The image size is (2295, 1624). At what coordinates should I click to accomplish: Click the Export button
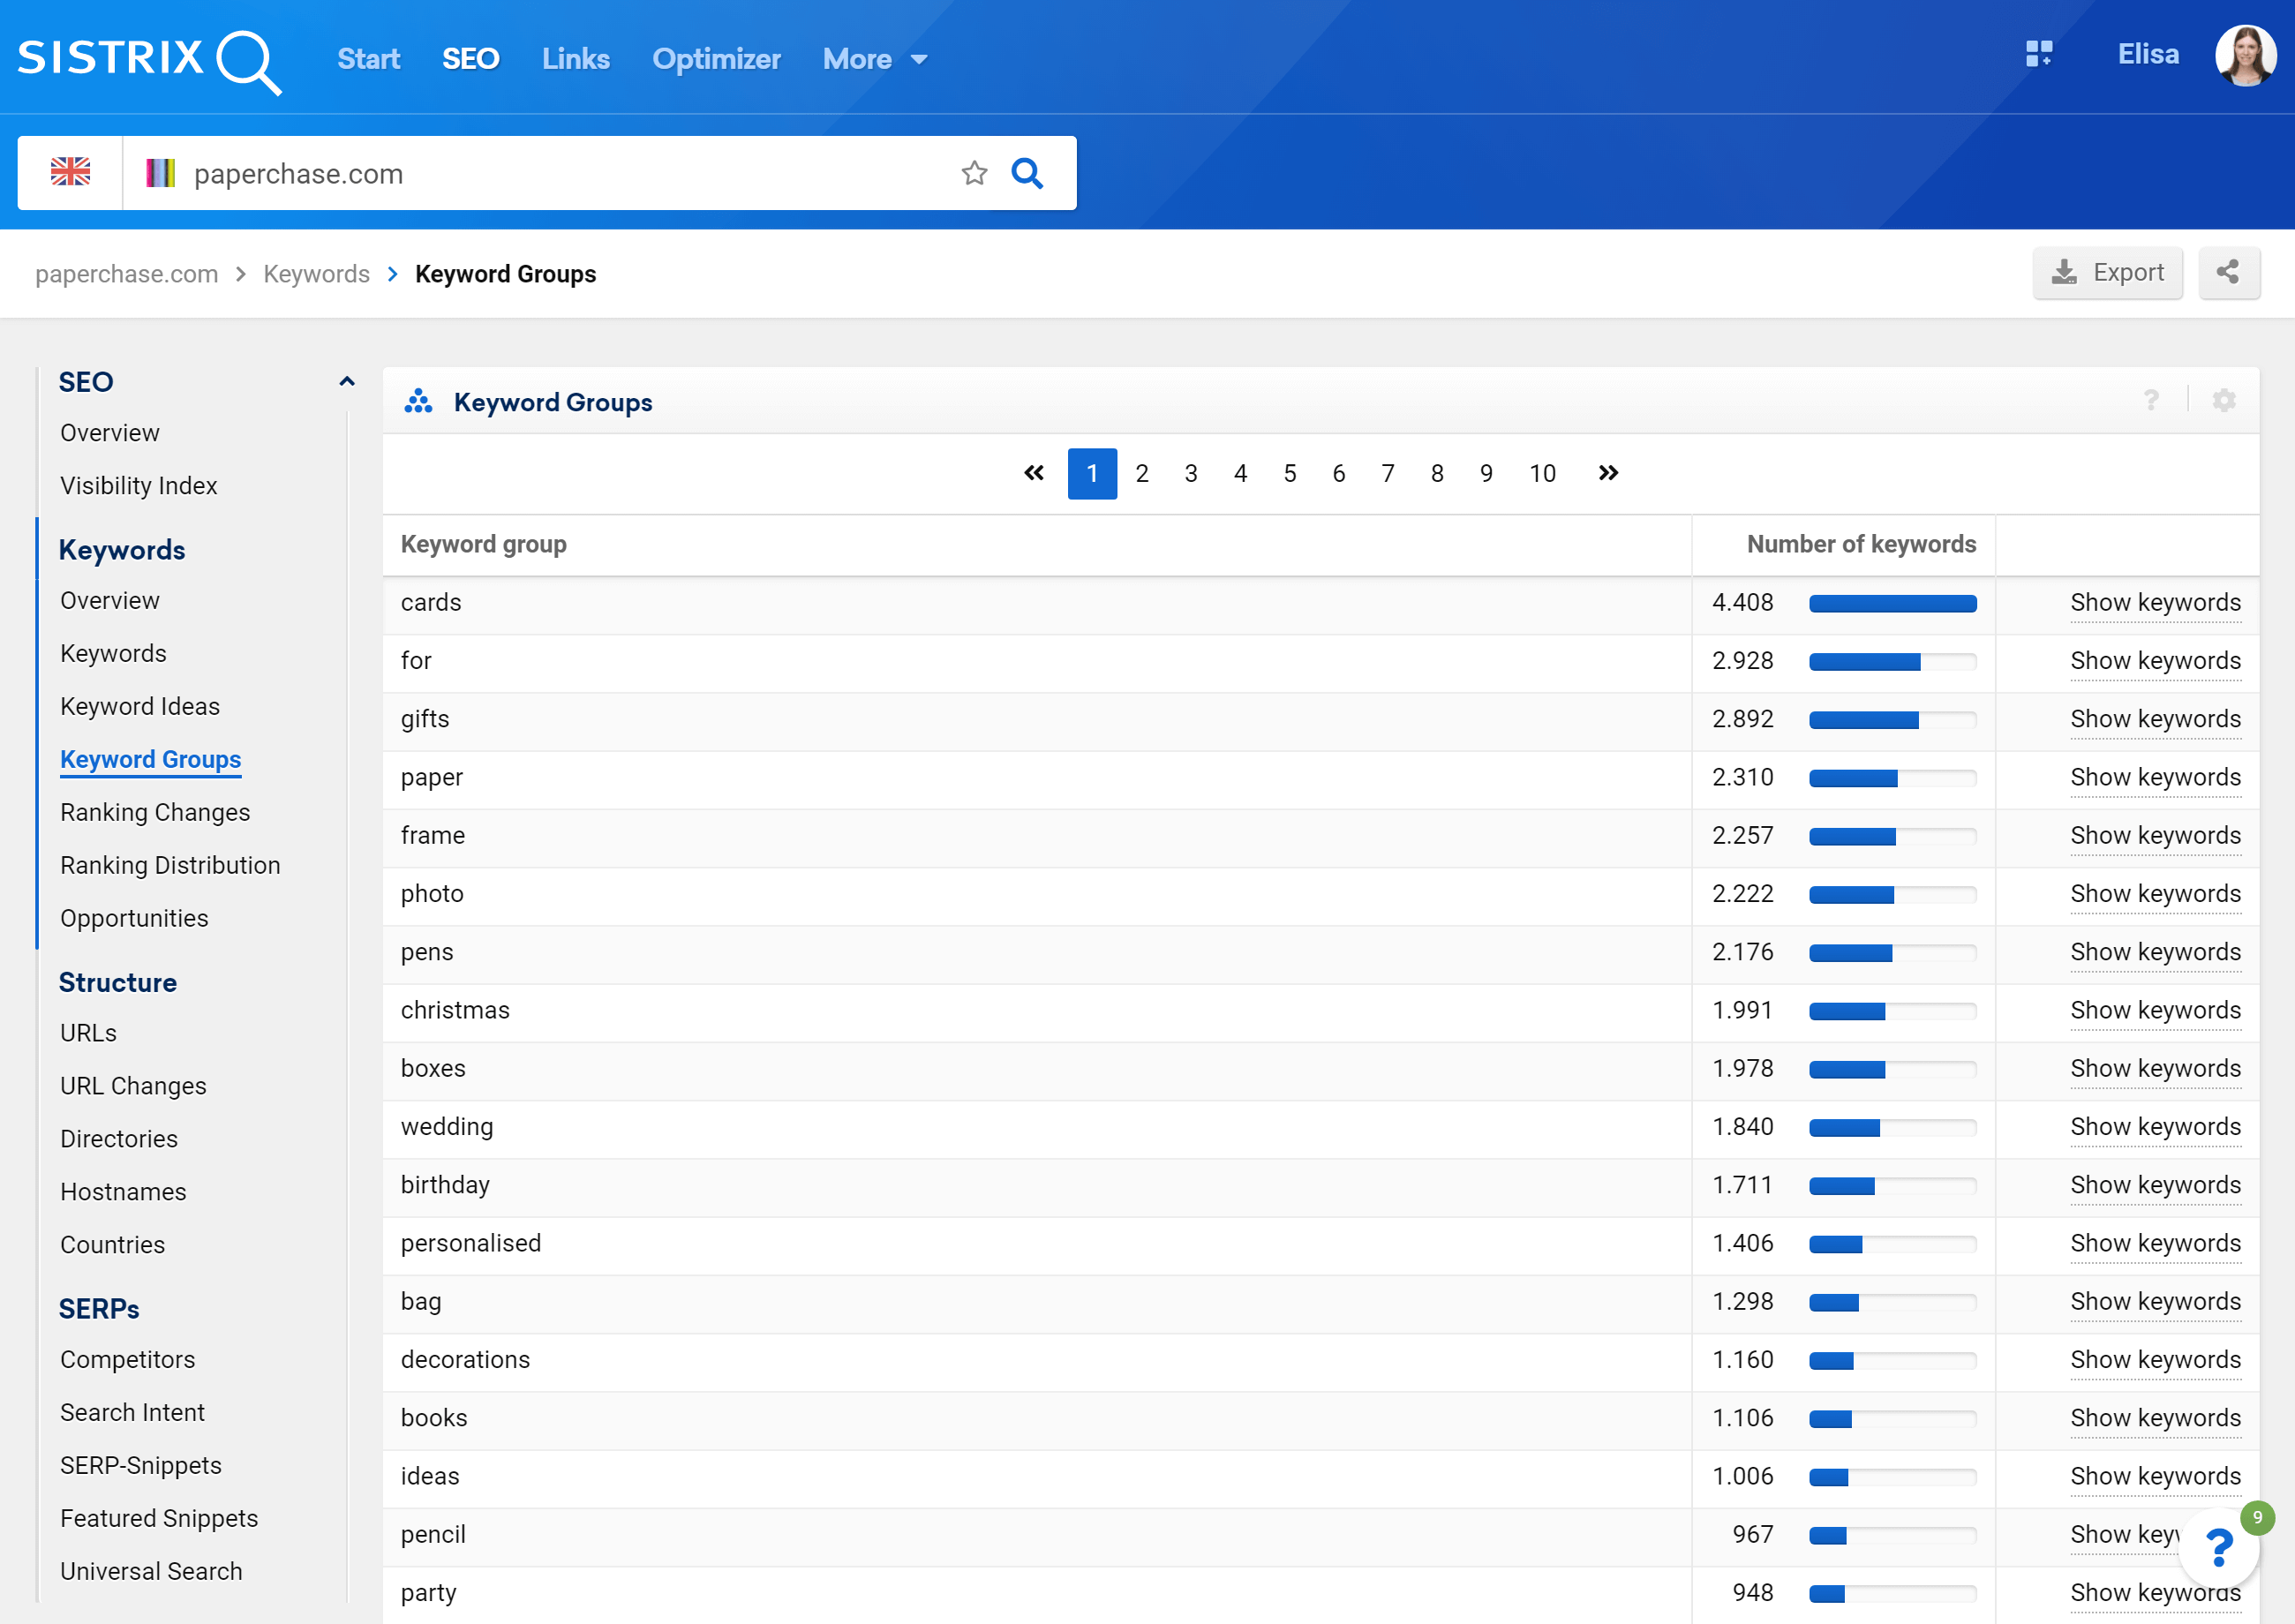[2107, 272]
